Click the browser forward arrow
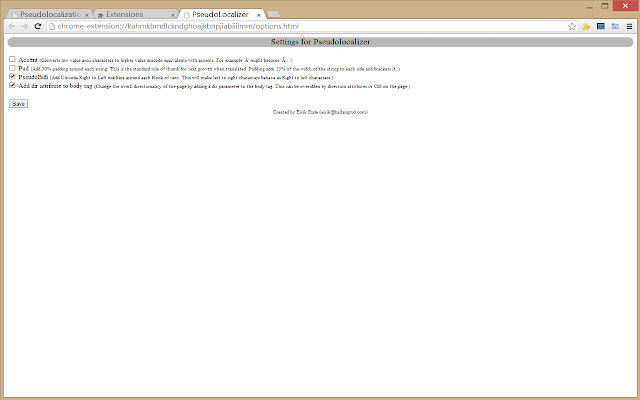This screenshot has width=640, height=400. point(24,26)
